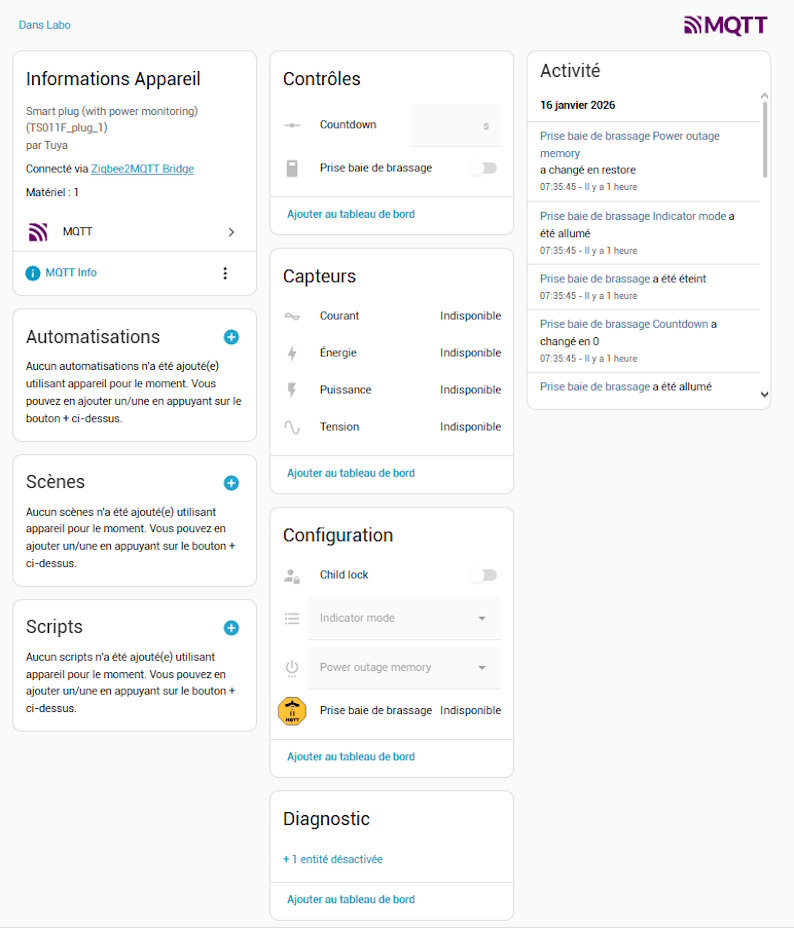Add a new scene with plus icon
Image resolution: width=794 pixels, height=928 pixels.
[231, 483]
